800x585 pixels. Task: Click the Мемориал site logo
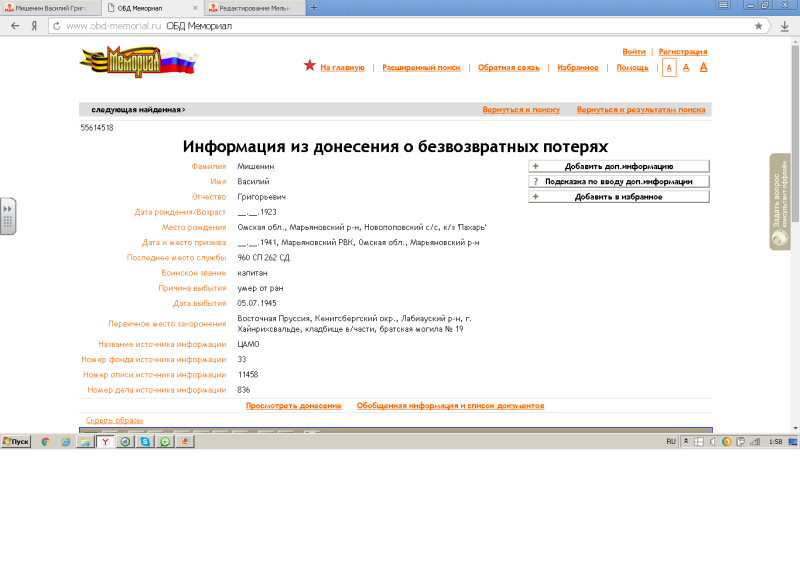(138, 63)
